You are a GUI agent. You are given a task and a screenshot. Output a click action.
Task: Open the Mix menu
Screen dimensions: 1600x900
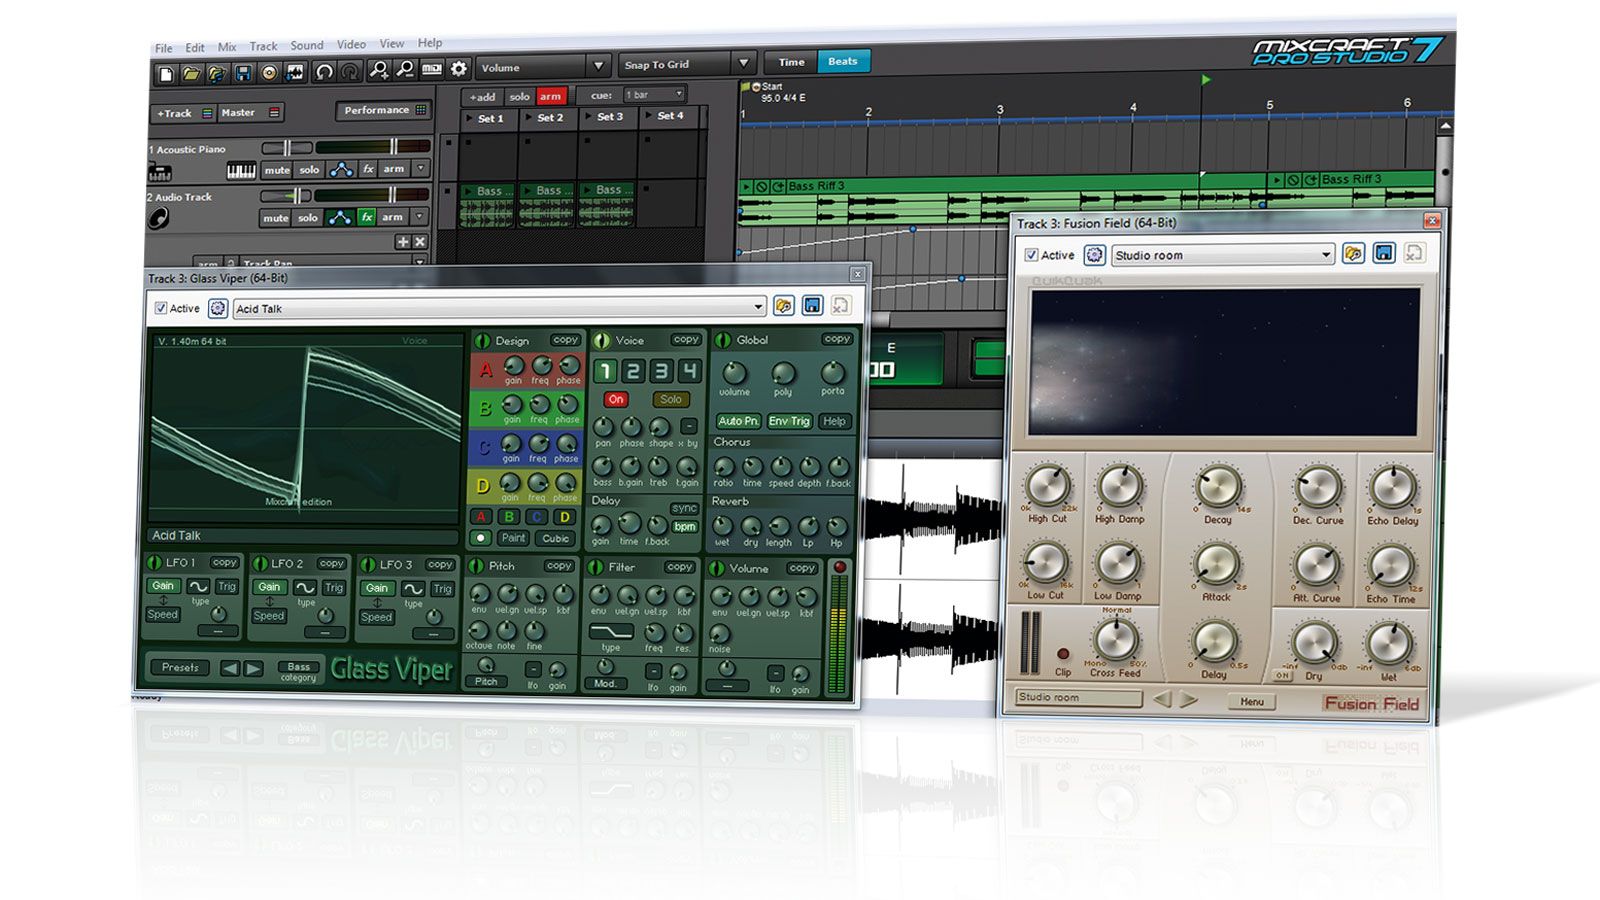pos(227,47)
